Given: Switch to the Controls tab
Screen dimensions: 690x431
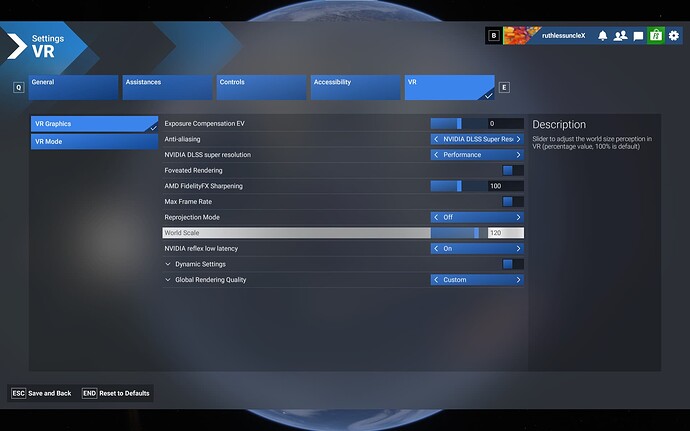Looking at the screenshot, I should tap(261, 87).
